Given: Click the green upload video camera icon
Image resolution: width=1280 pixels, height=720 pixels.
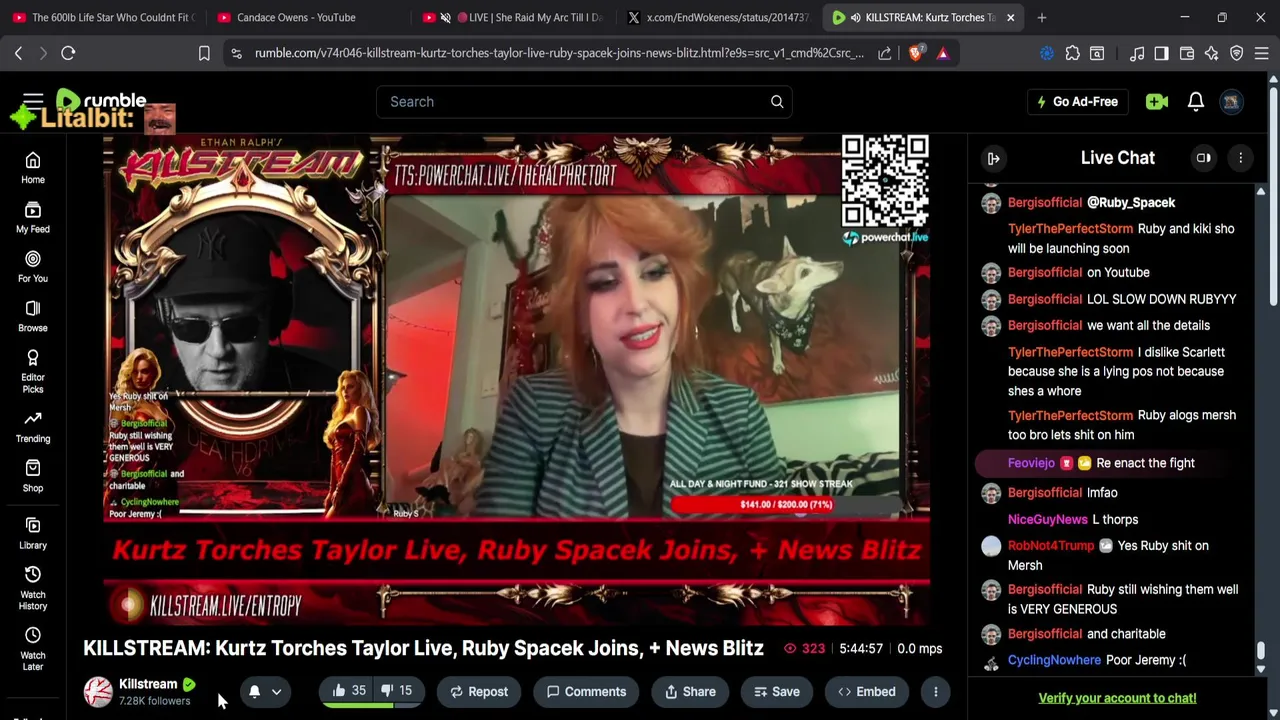Looking at the screenshot, I should 1157,101.
